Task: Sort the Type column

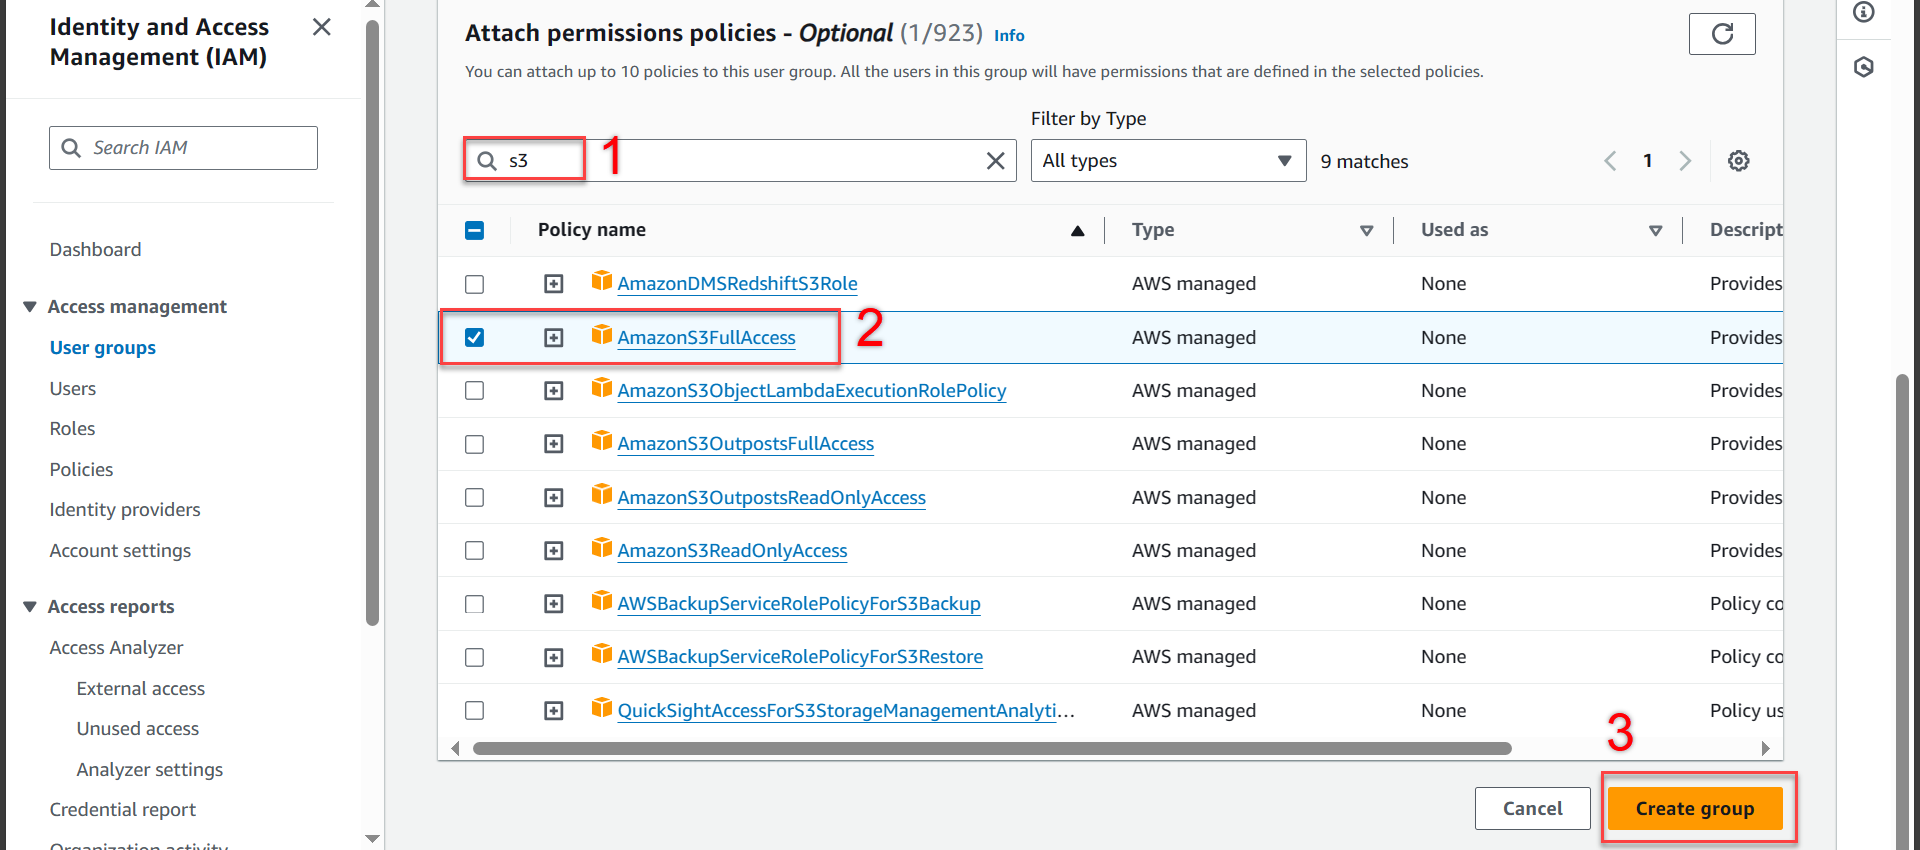Action: [1366, 231]
